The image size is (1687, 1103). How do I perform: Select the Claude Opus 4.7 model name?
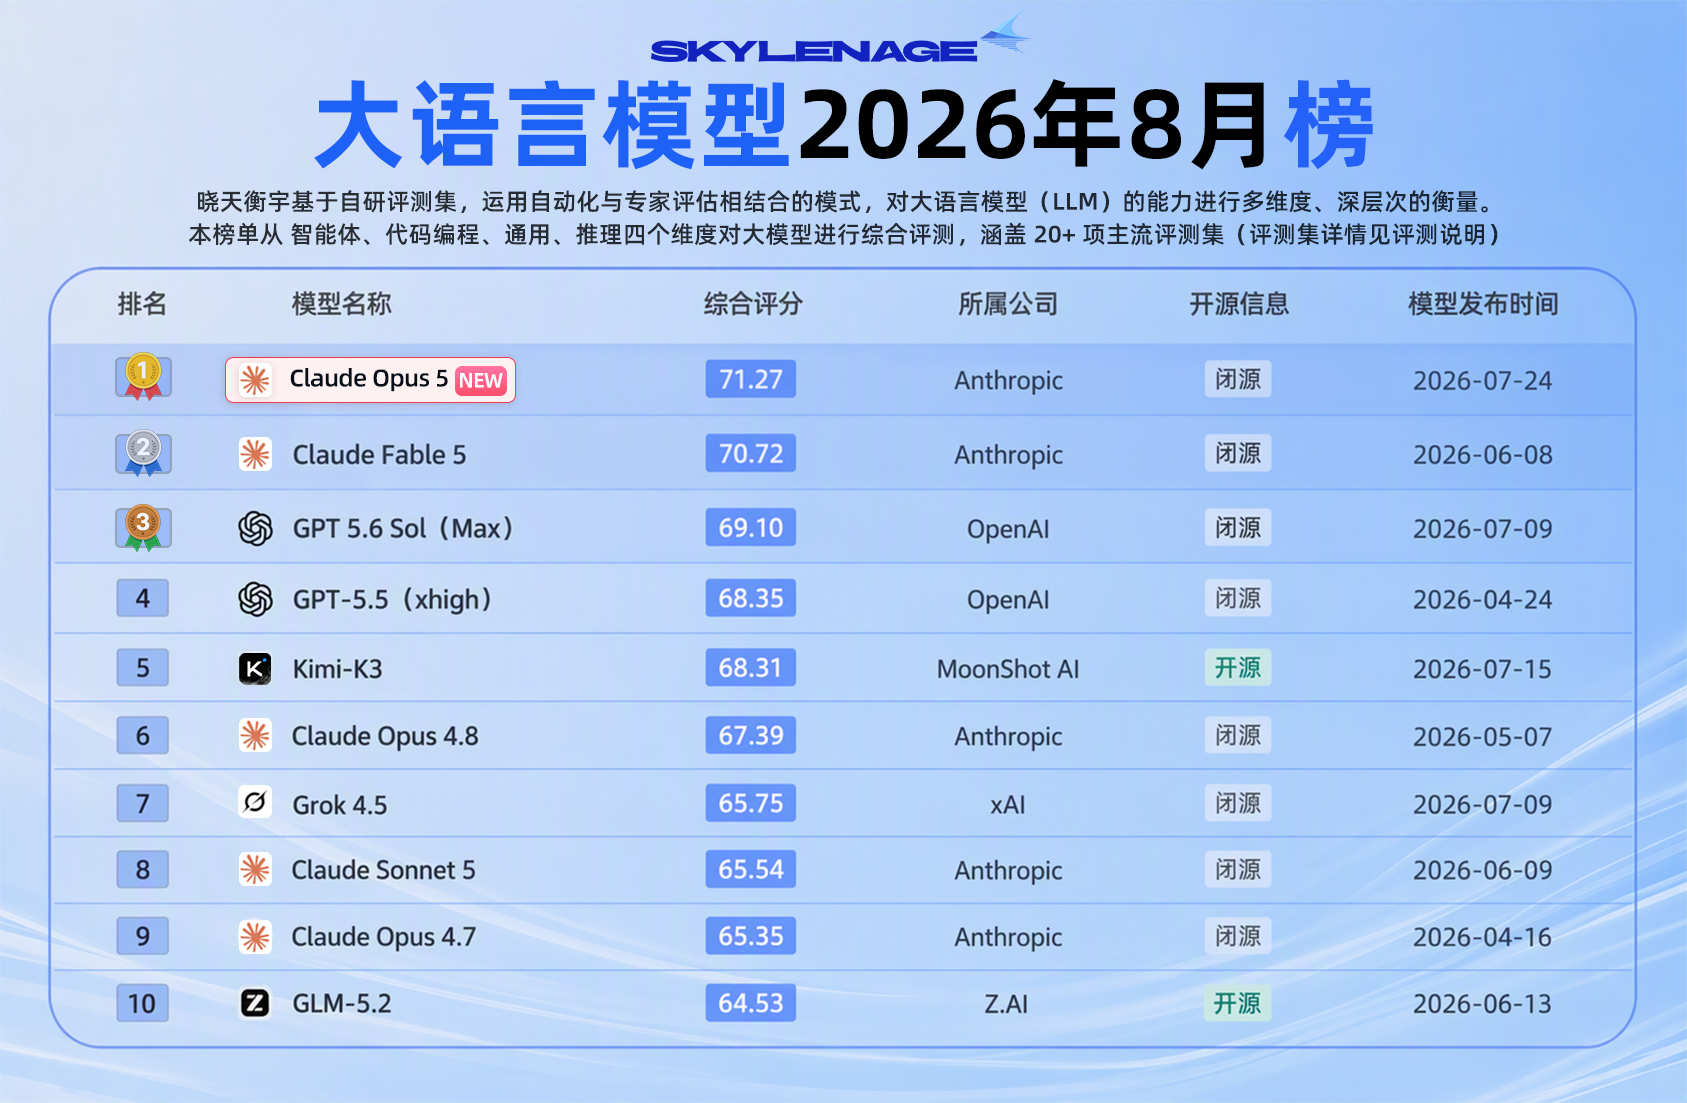[x=383, y=938]
